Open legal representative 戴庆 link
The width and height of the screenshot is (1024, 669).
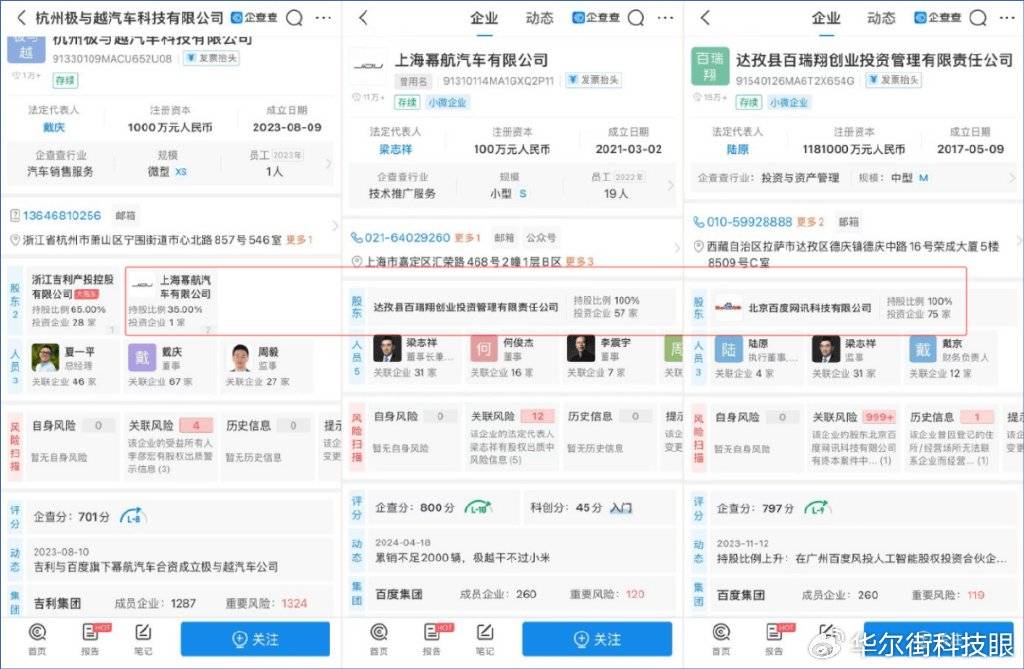pyautogui.click(x=54, y=127)
